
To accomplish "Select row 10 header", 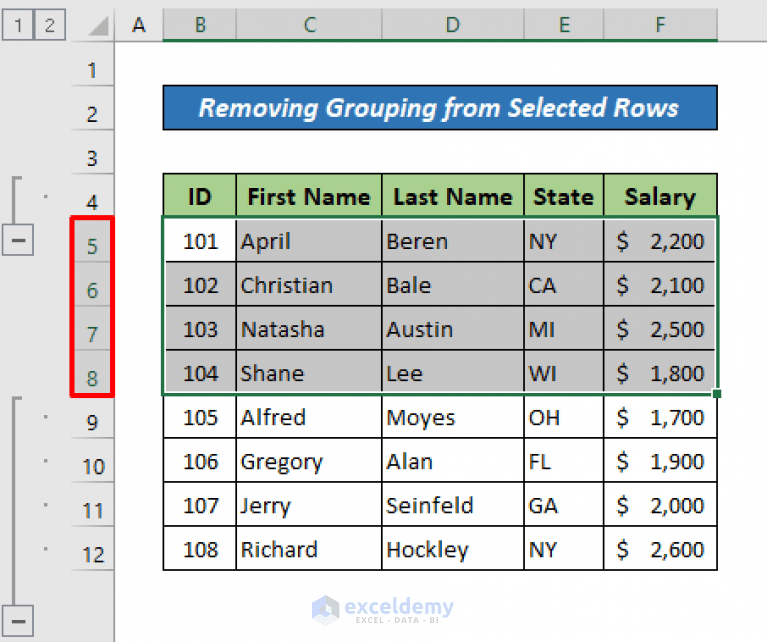I will [x=92, y=461].
